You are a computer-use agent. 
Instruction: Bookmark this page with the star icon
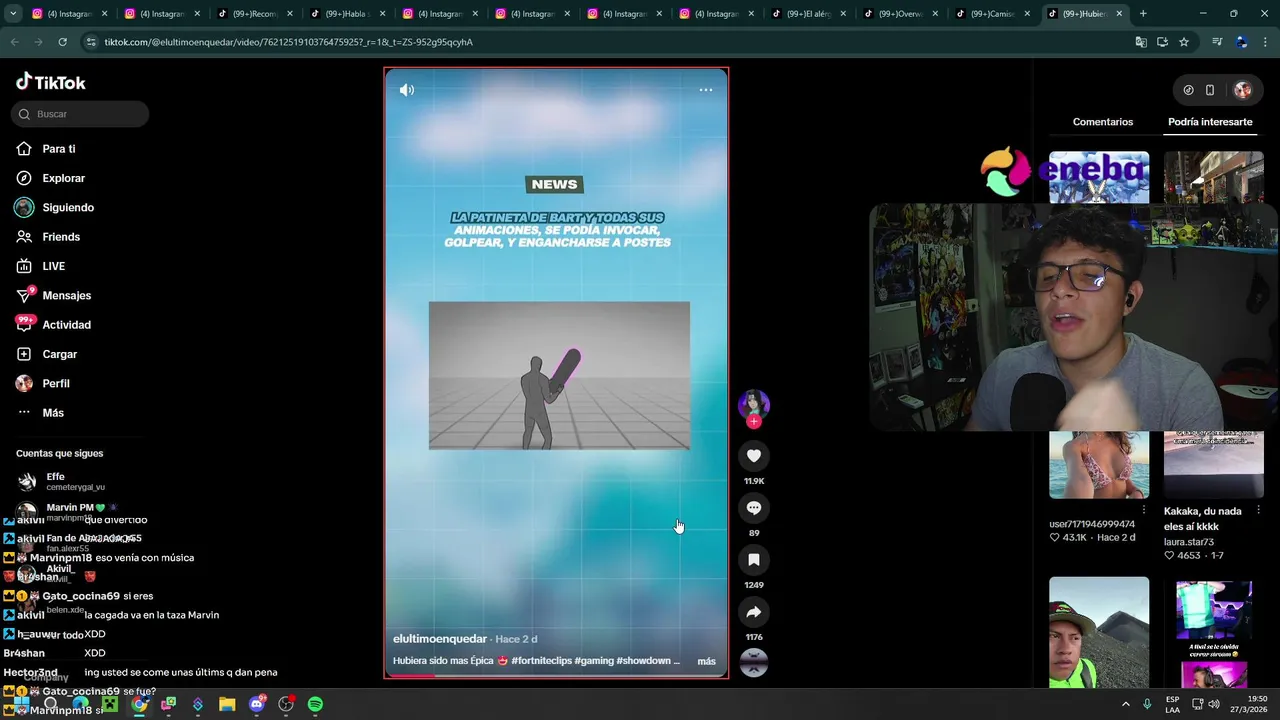[x=1184, y=42]
